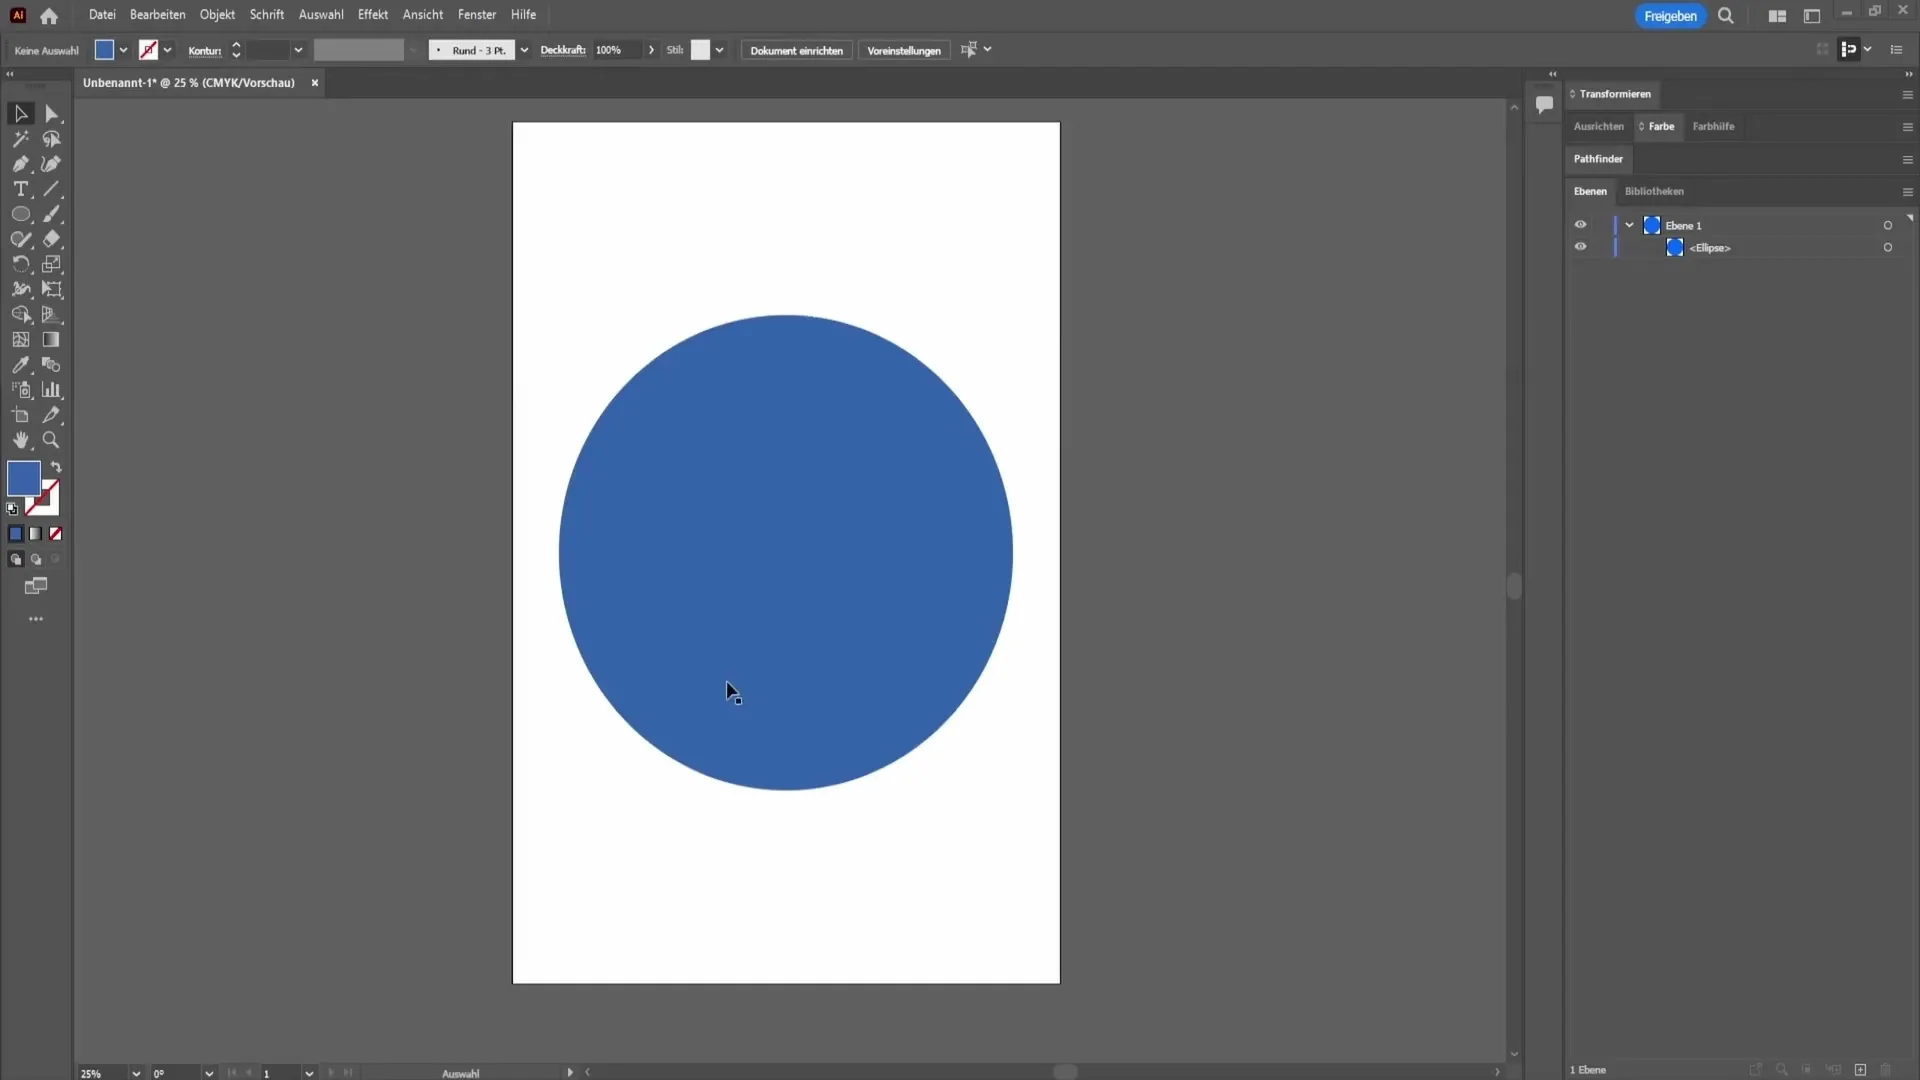Select the Ellipse tool
The height and width of the screenshot is (1080, 1920).
[x=20, y=214]
